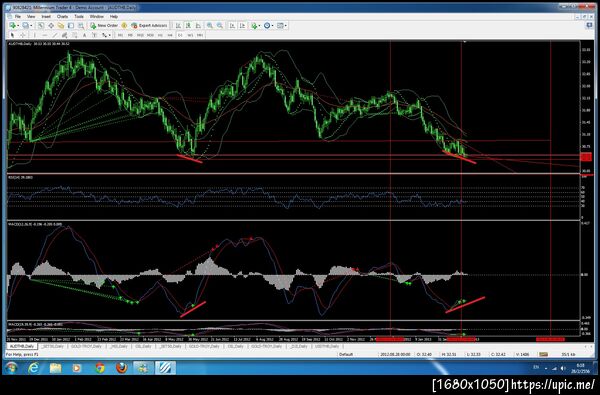Open the Strategy Tester icon
Screen dimensions: 600x395
click(x=81, y=26)
